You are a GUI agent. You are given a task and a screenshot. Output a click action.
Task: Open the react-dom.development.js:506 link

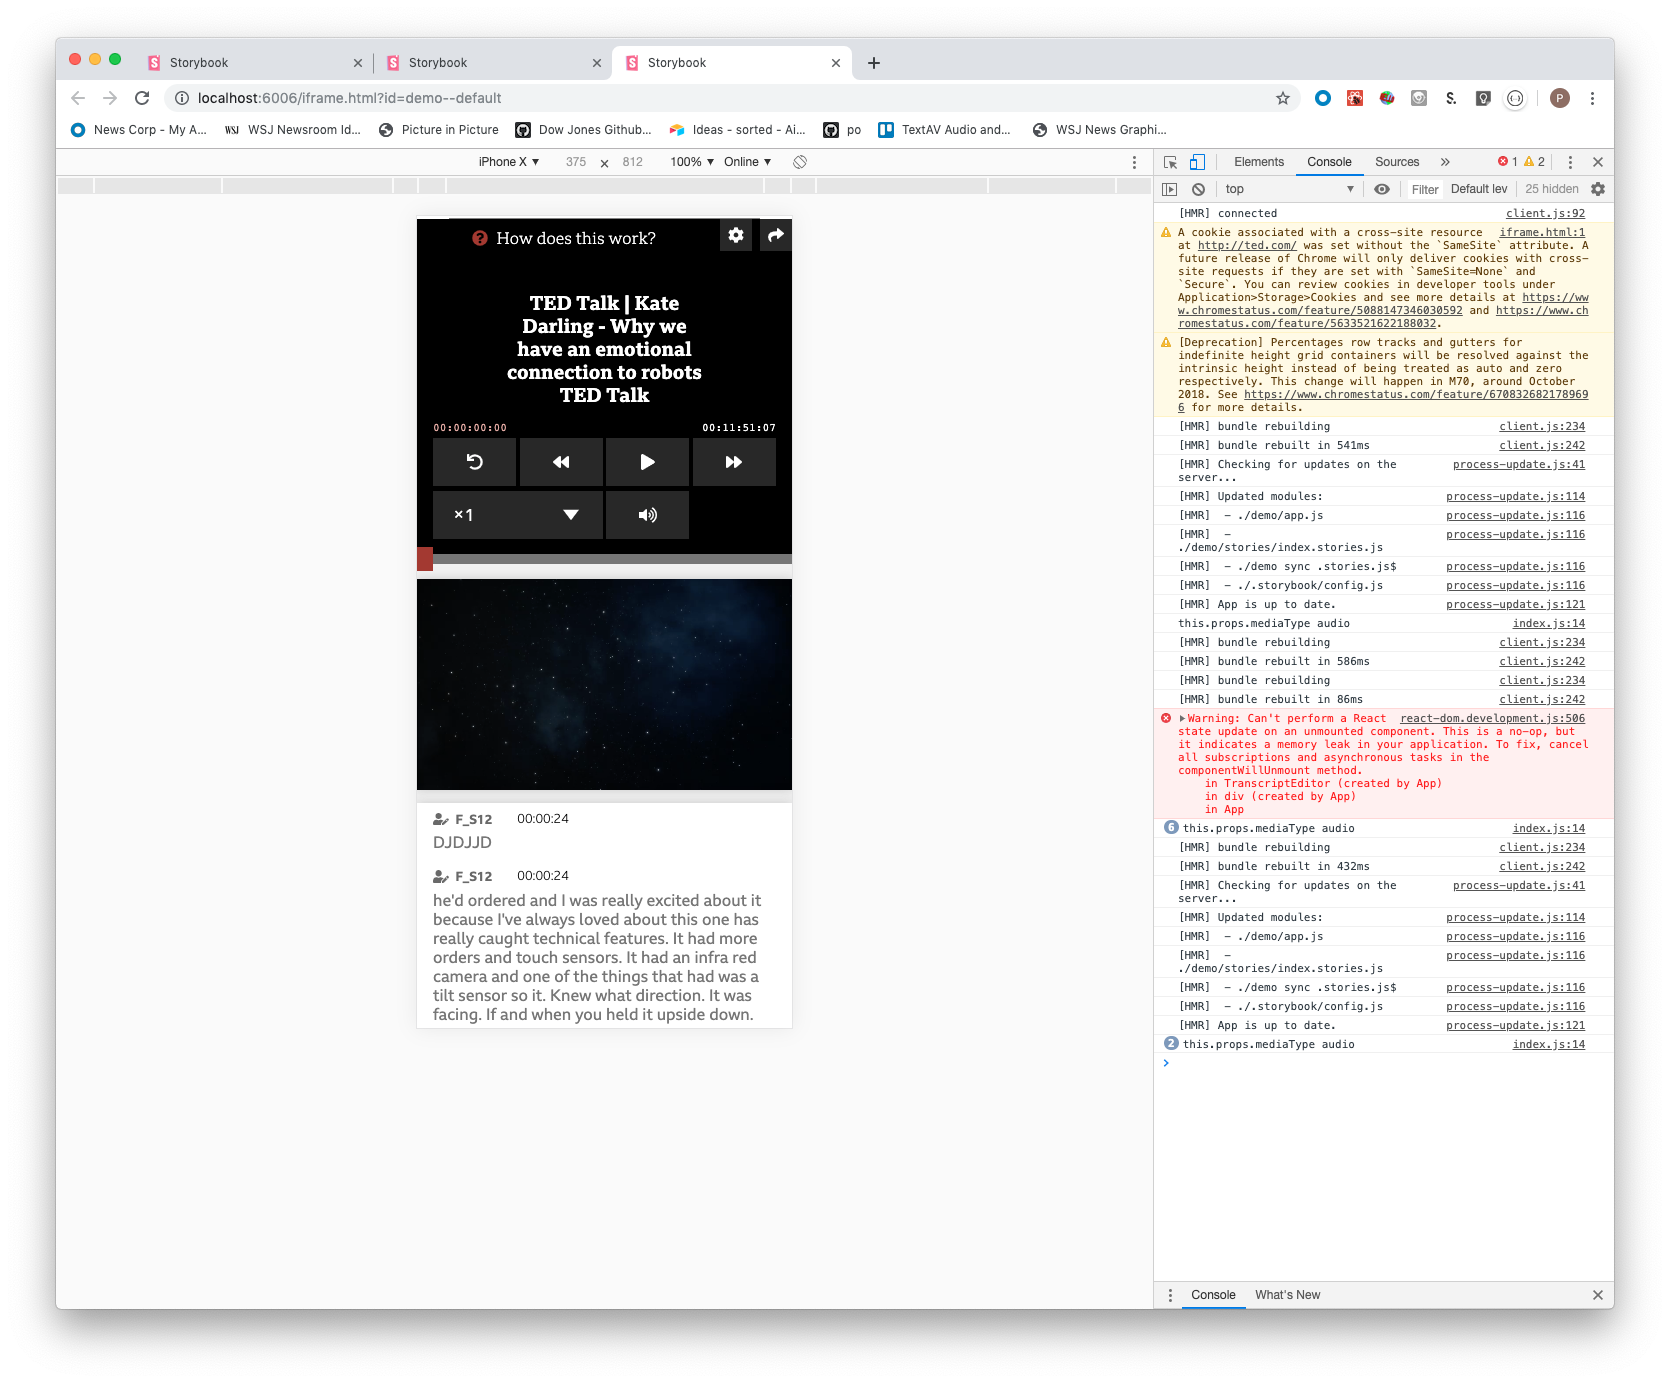click(1492, 718)
